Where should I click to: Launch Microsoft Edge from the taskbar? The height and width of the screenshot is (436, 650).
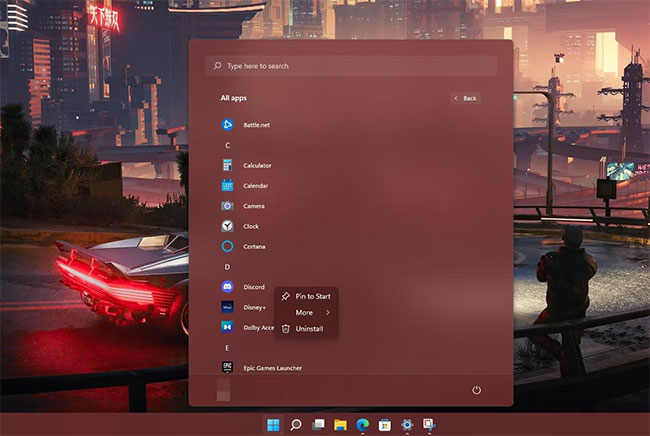coord(362,425)
